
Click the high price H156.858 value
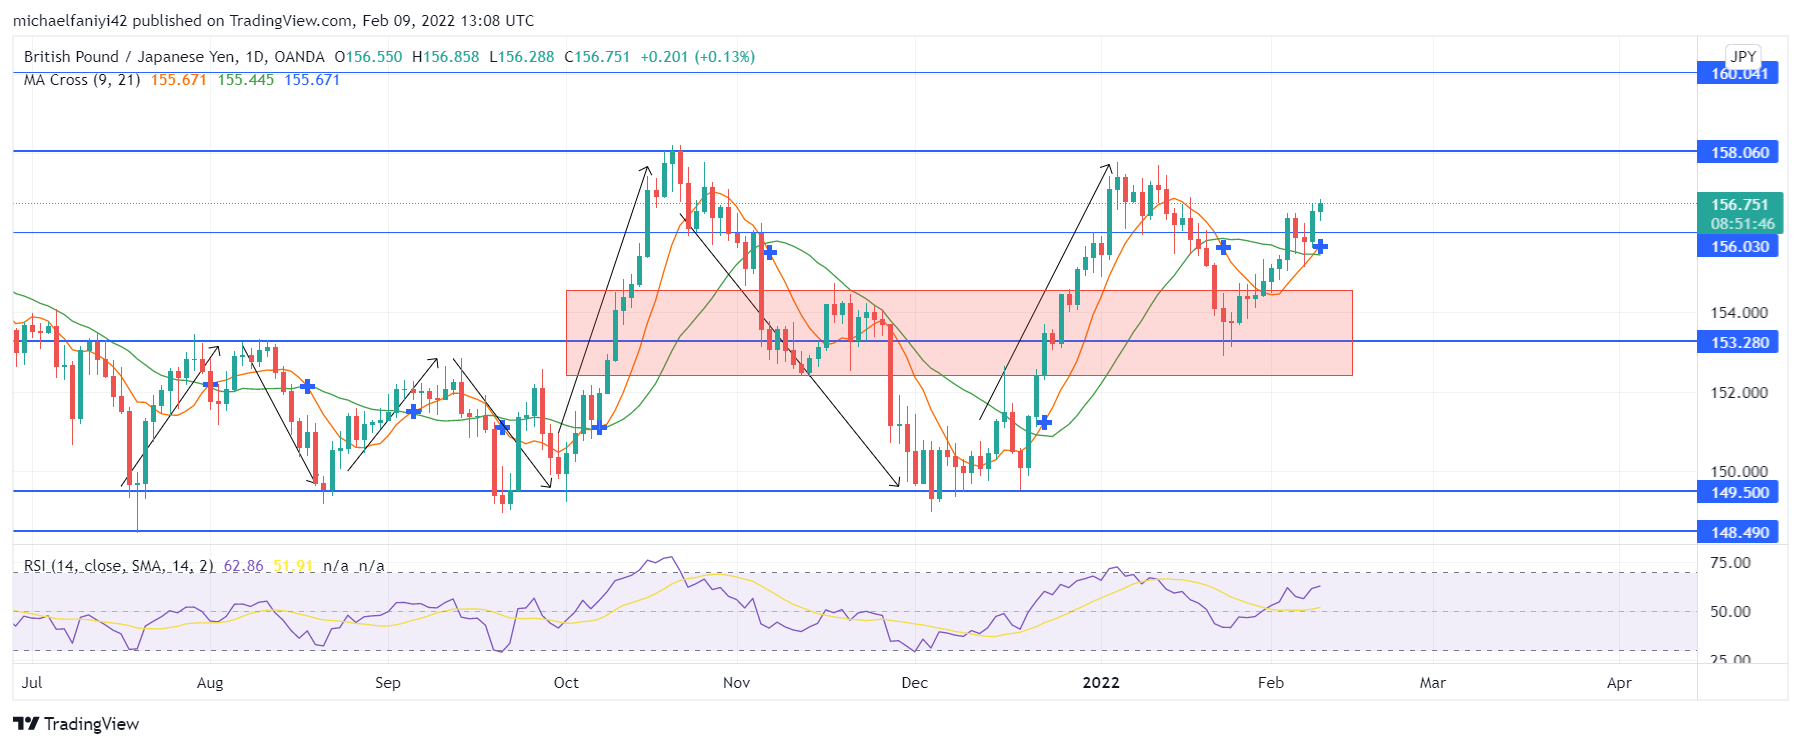[x=445, y=57]
